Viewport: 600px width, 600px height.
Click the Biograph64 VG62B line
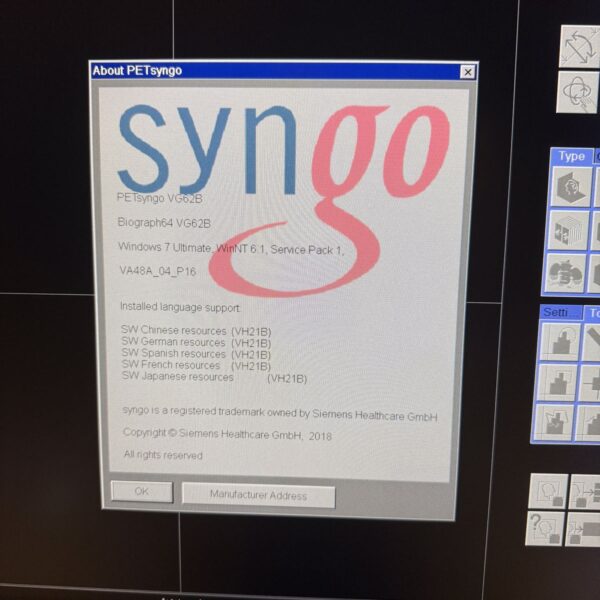point(164,223)
